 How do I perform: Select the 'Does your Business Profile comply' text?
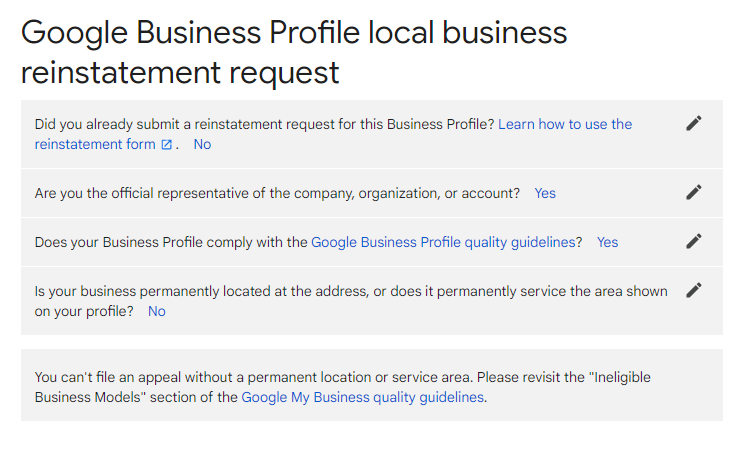(x=171, y=242)
